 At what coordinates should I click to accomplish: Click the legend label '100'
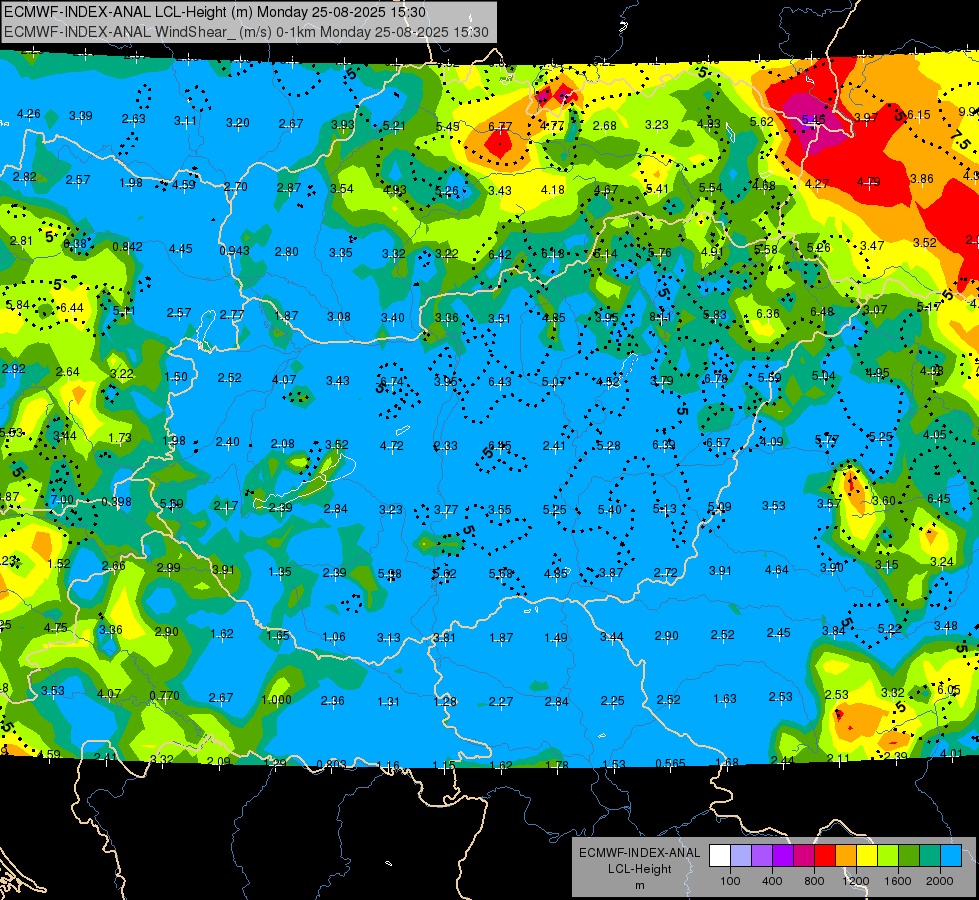(730, 881)
